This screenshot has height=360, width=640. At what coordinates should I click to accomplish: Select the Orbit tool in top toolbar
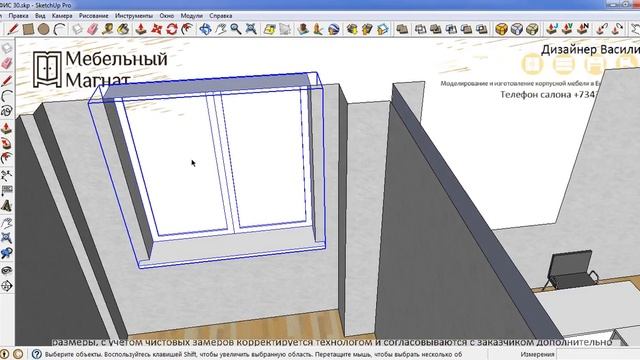(205, 29)
